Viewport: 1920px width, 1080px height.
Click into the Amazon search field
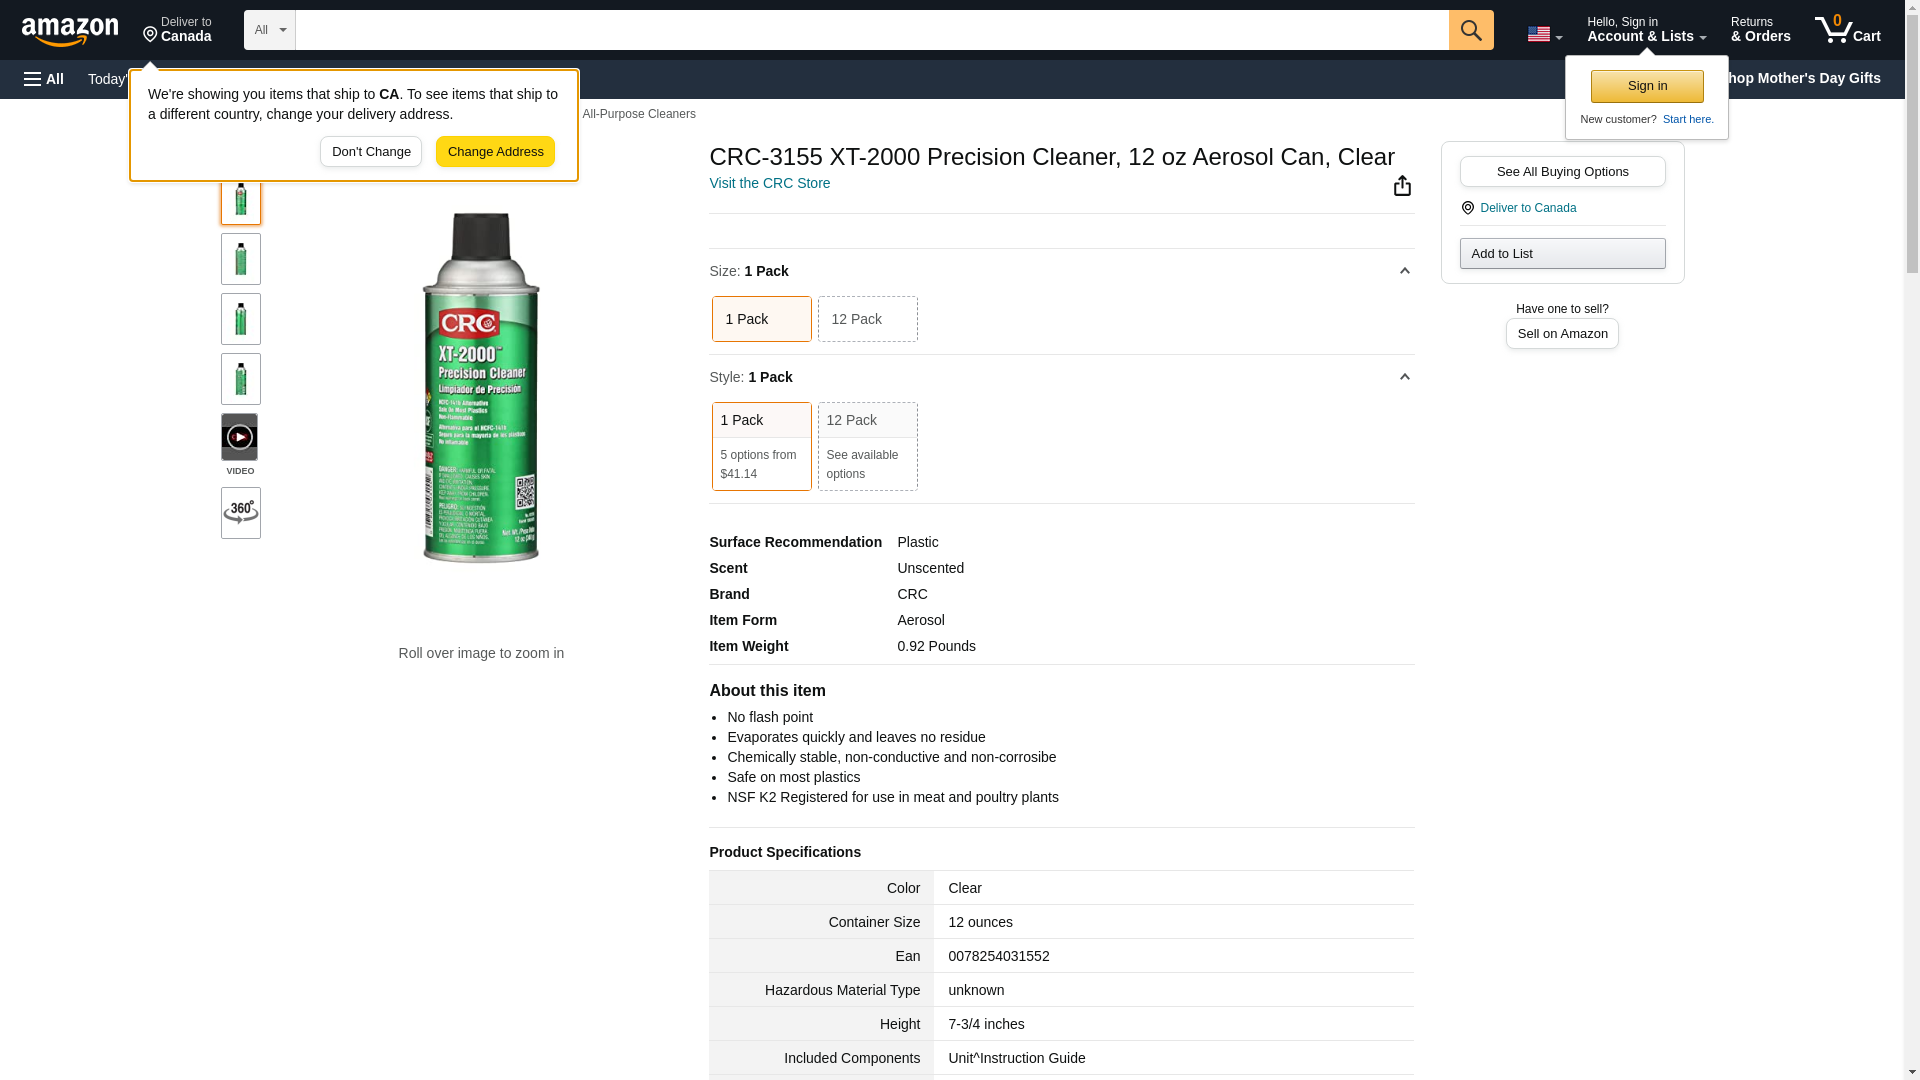click(870, 30)
